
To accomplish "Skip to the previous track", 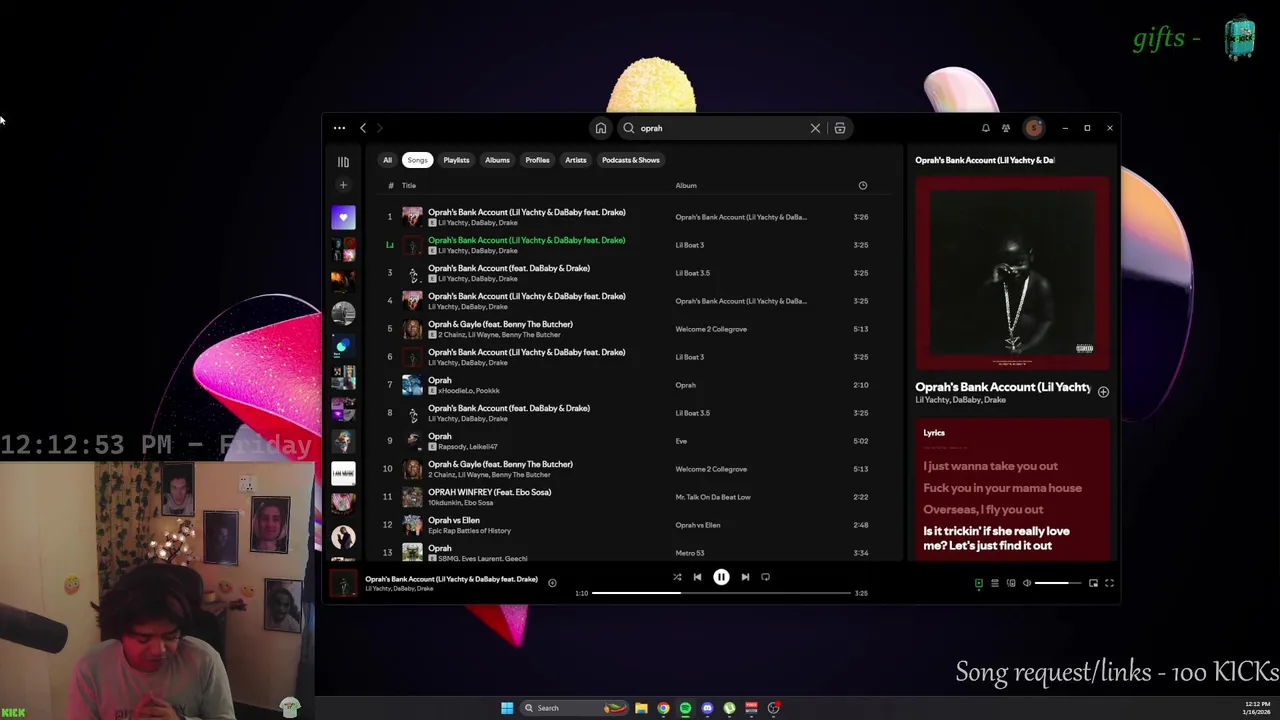I will coord(697,577).
